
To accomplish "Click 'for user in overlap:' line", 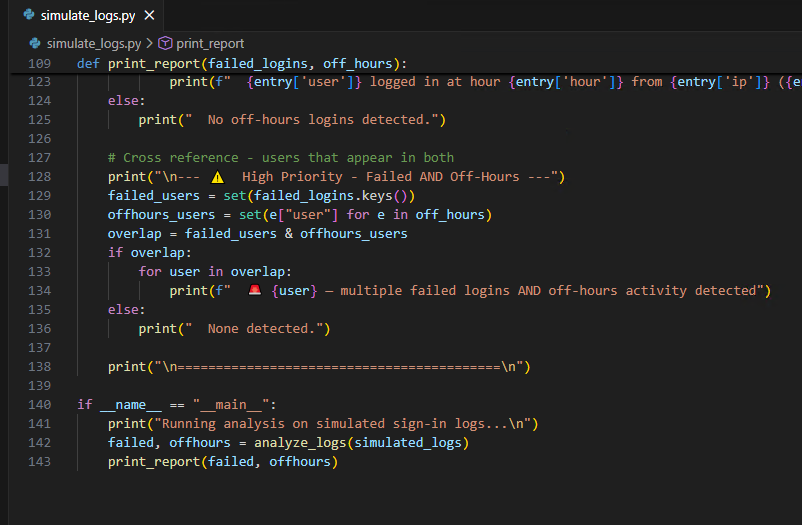I will [x=215, y=272].
